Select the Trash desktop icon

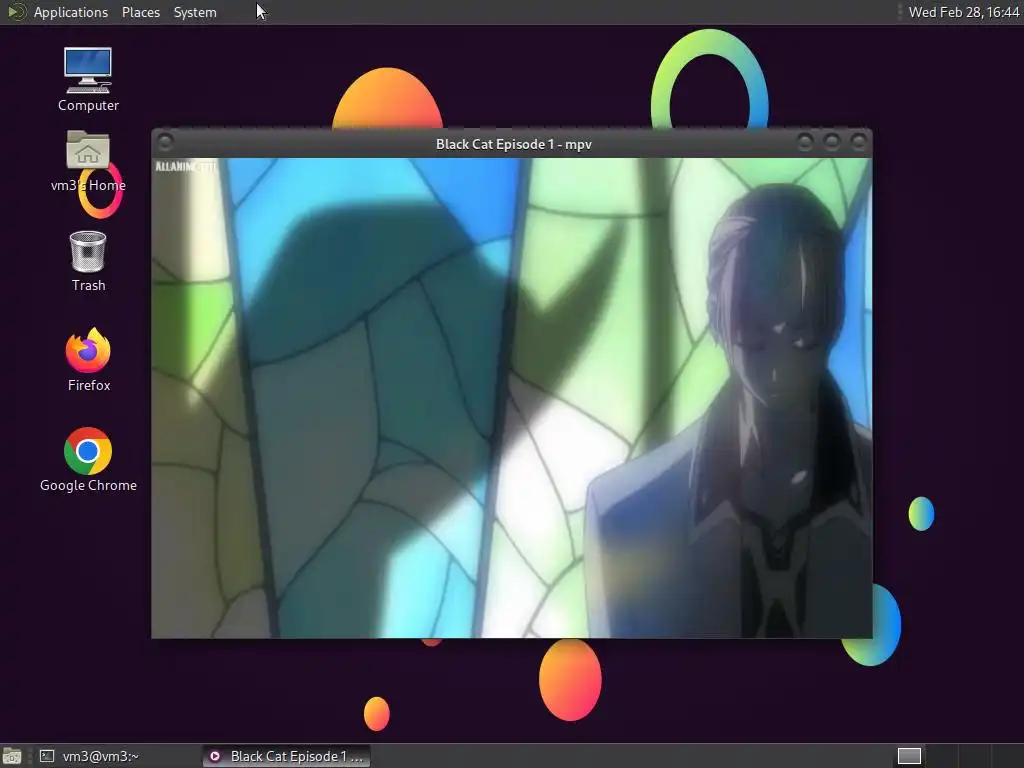pyautogui.click(x=88, y=261)
